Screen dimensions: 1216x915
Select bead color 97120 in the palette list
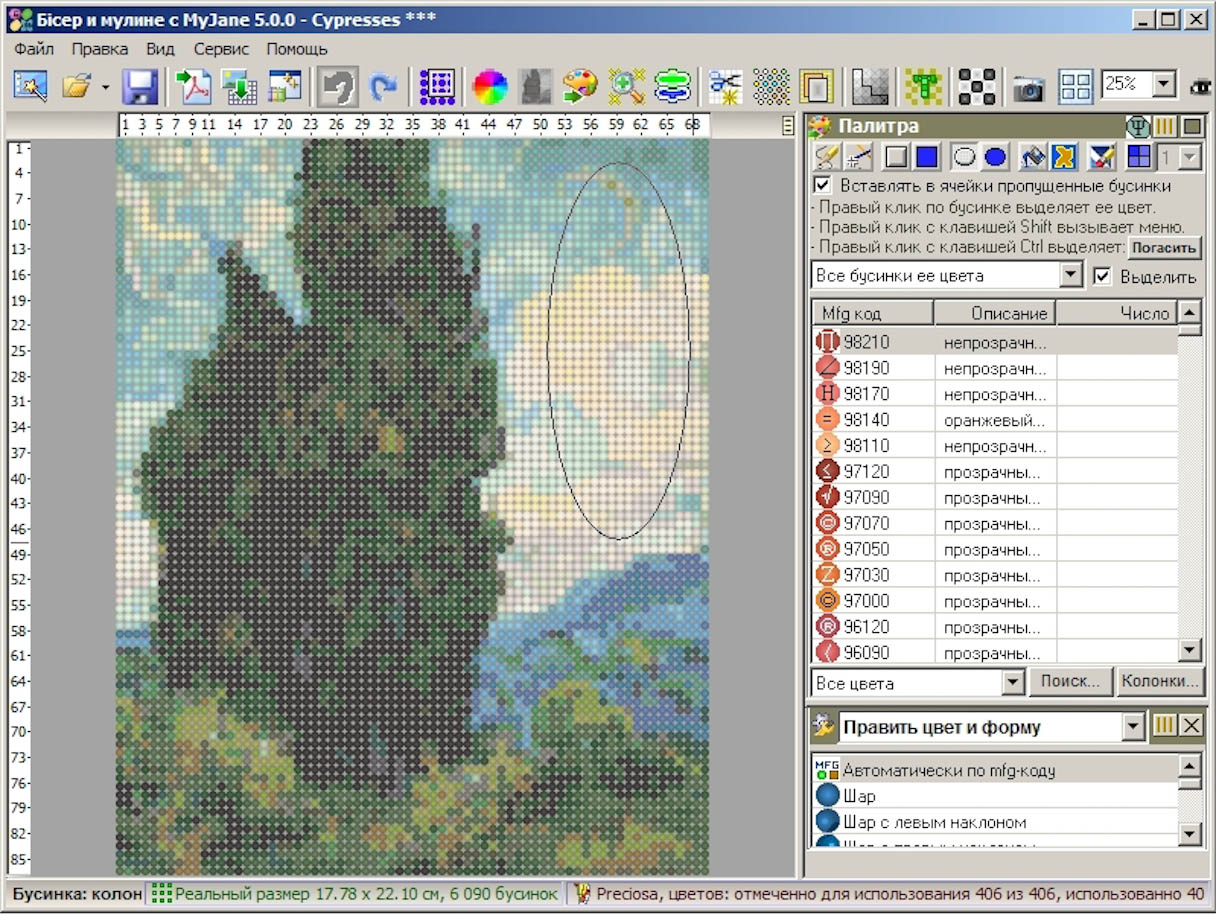[x=994, y=472]
